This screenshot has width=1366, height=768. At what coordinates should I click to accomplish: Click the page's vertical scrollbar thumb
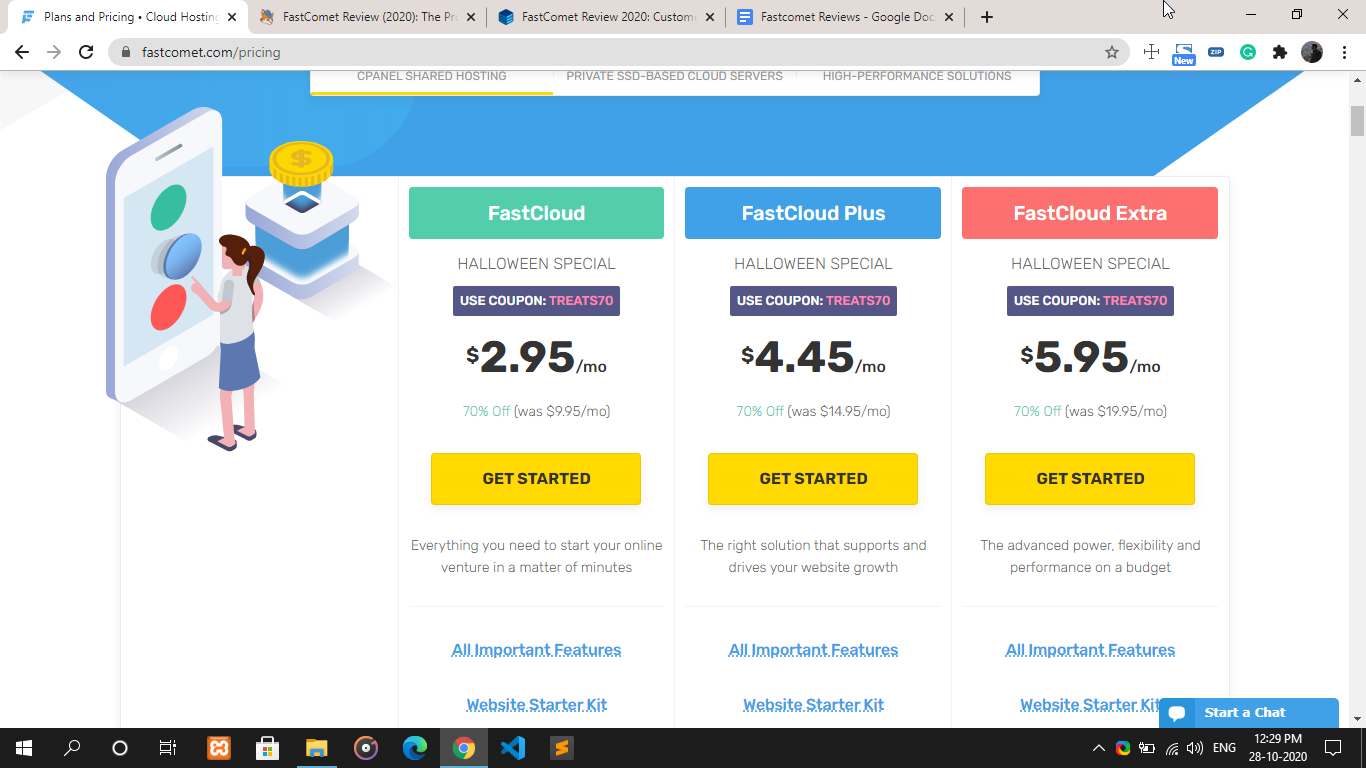click(x=1357, y=120)
